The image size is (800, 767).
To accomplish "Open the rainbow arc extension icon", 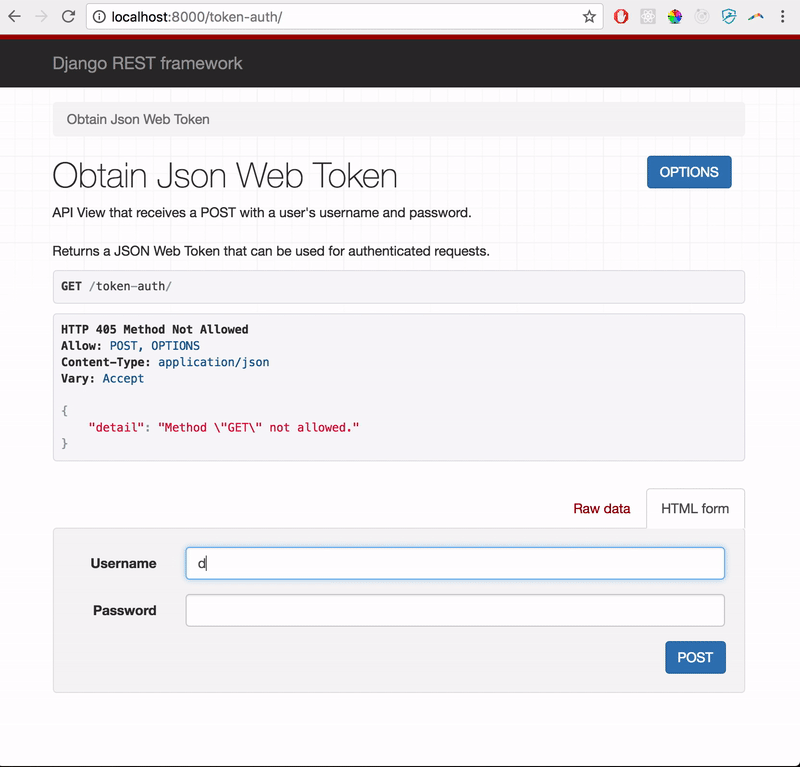I will click(756, 17).
